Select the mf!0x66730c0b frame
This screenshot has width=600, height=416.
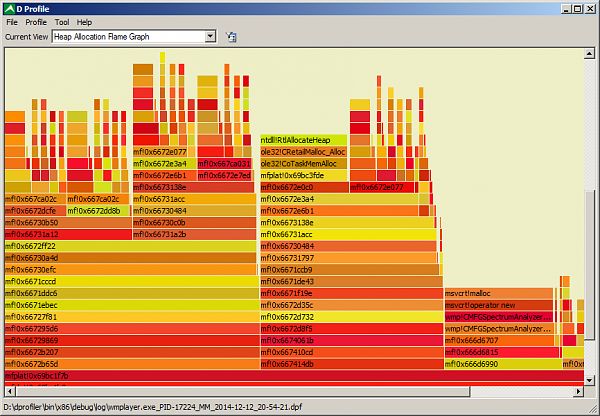coord(194,223)
